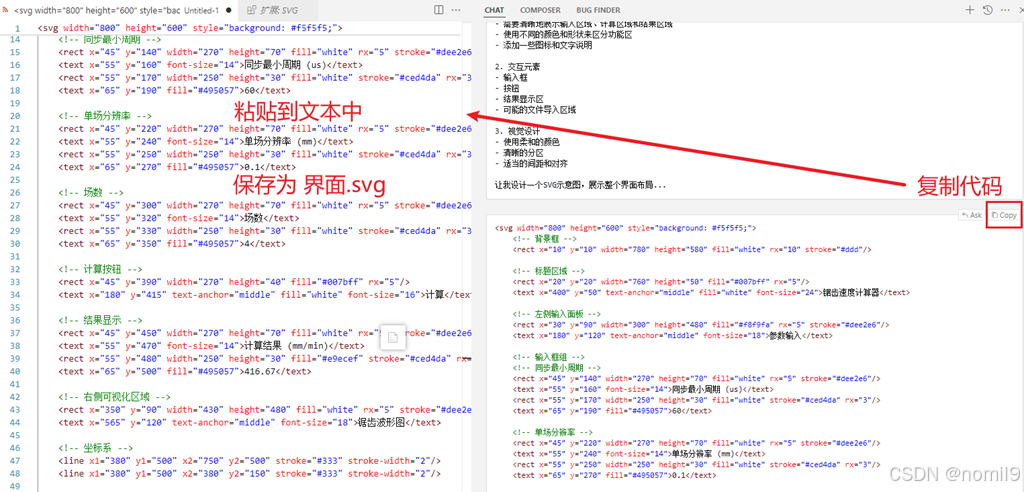Click comment 场数 on line 26
1024x492 pixels.
pos(90,193)
